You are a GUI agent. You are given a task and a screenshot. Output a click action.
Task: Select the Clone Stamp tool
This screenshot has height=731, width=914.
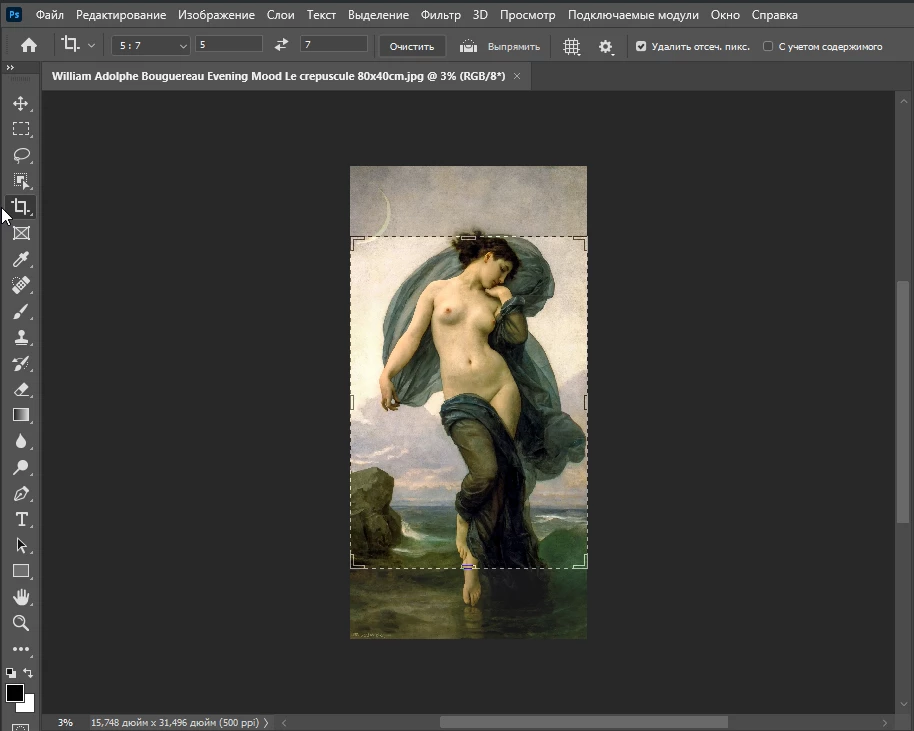20,337
